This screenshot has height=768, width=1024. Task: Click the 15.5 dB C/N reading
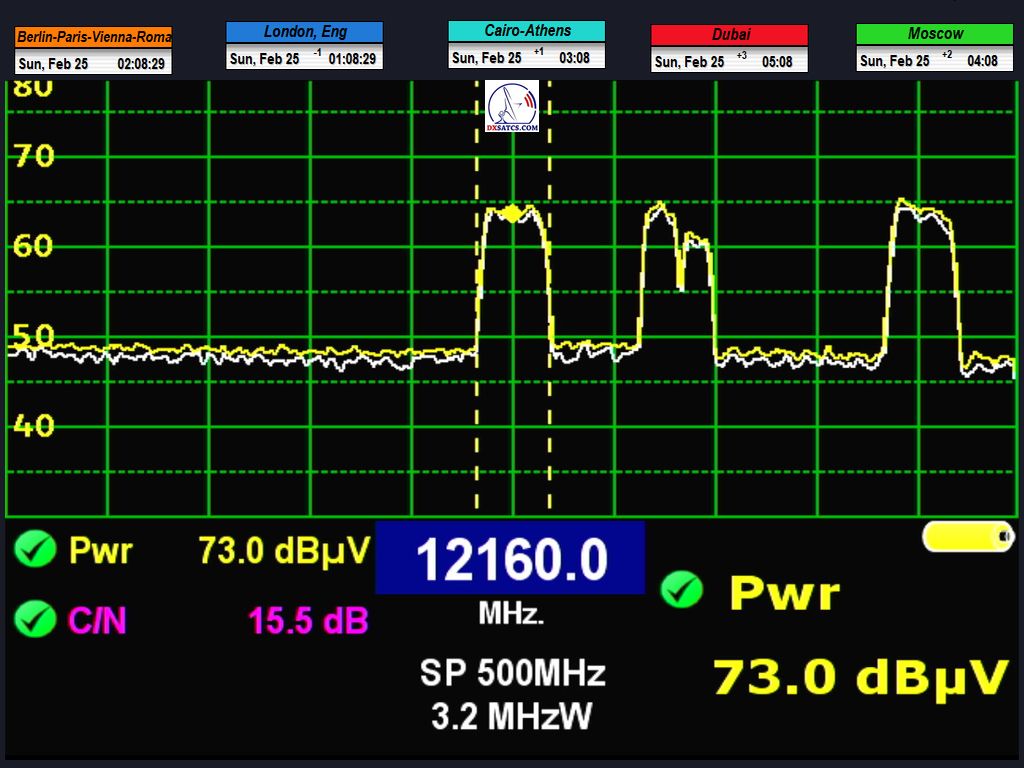(308, 621)
